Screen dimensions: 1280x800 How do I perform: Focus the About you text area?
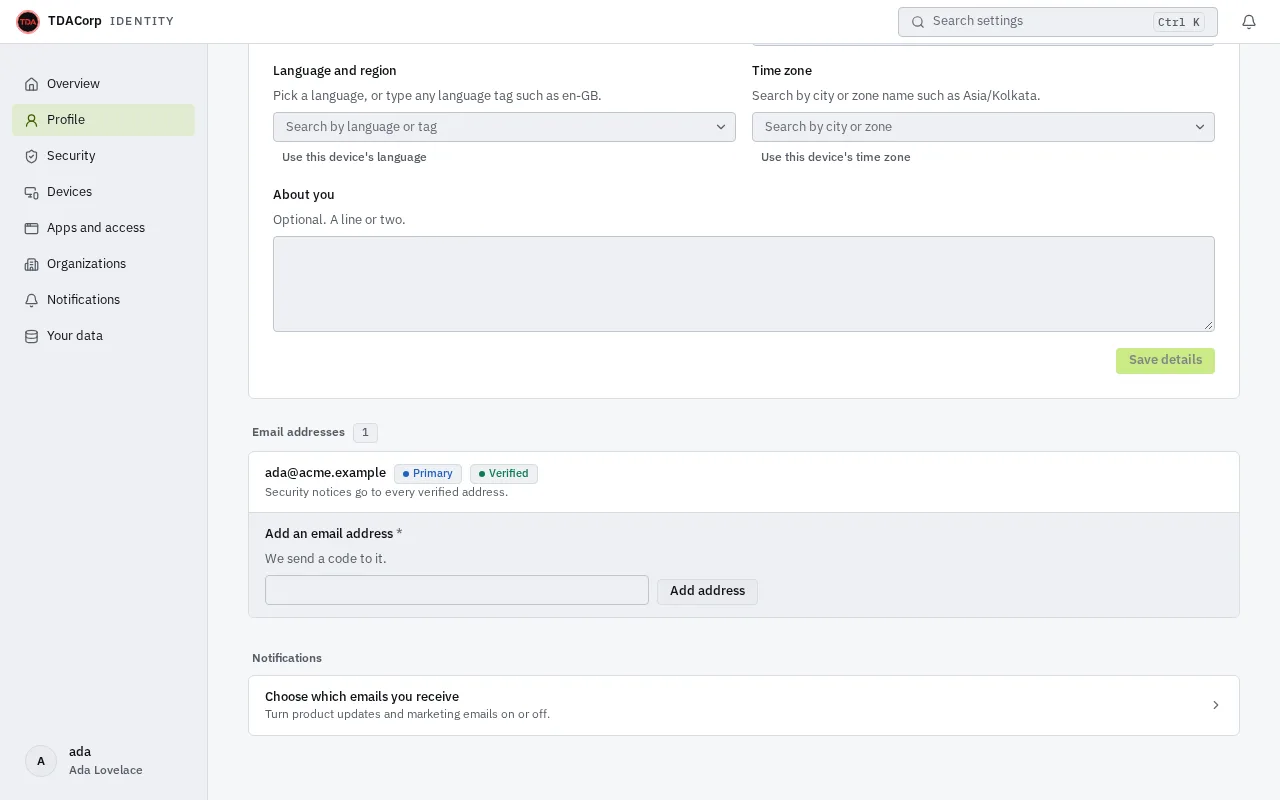click(744, 284)
